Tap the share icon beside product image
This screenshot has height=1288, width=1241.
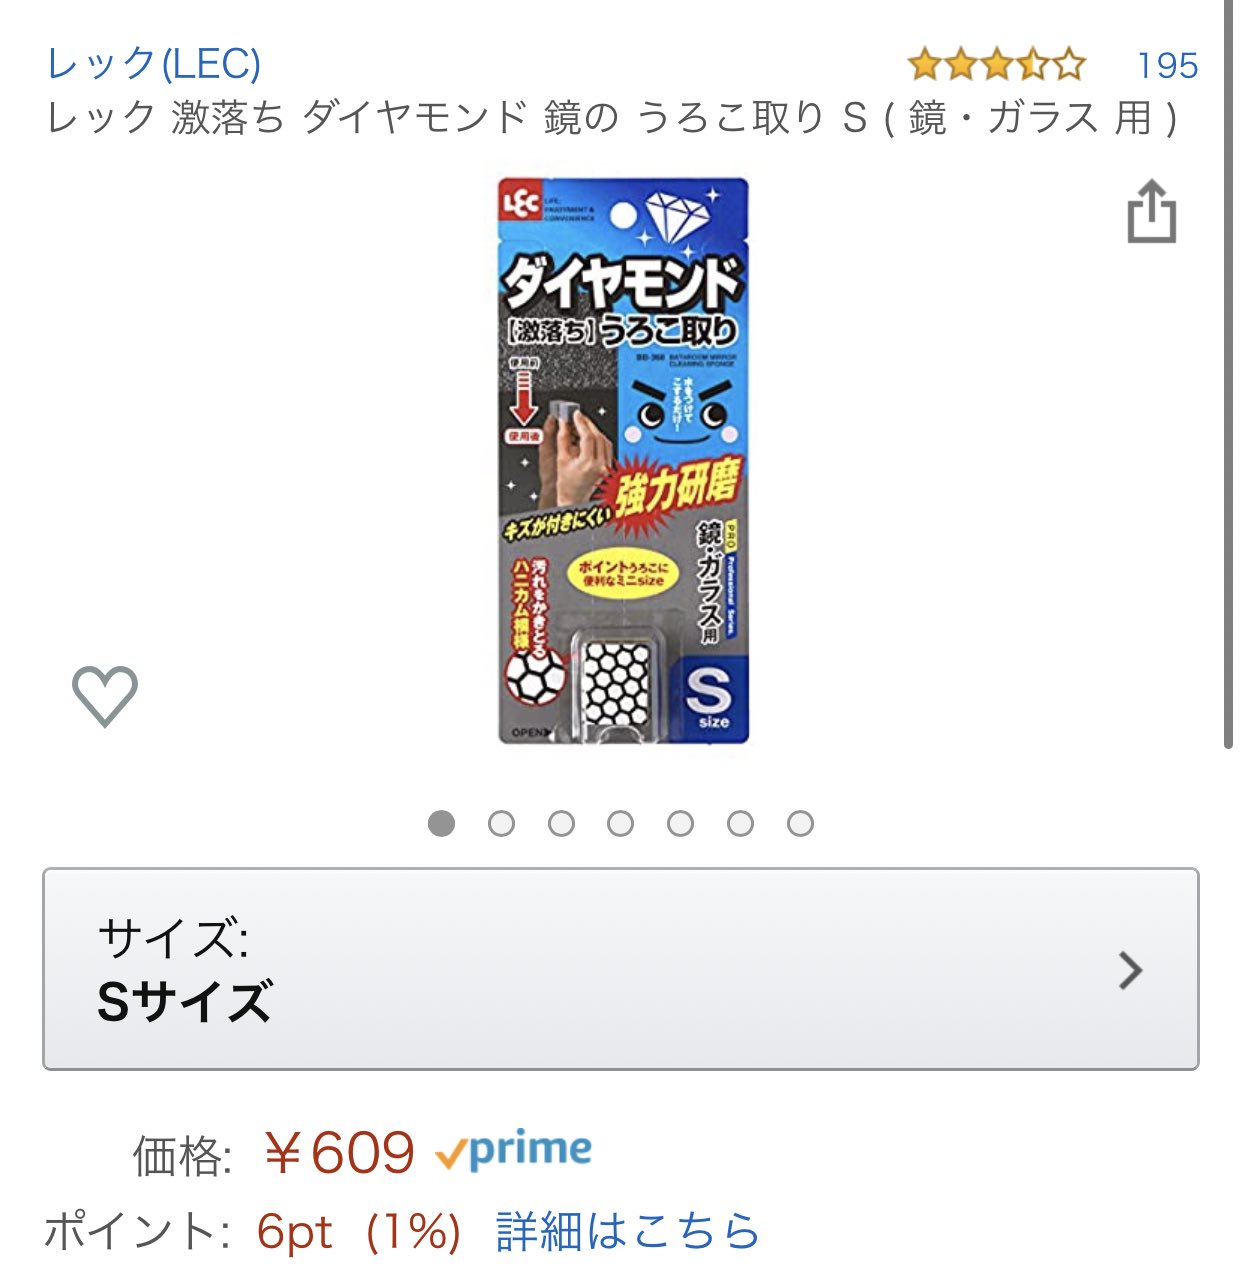click(x=1151, y=211)
